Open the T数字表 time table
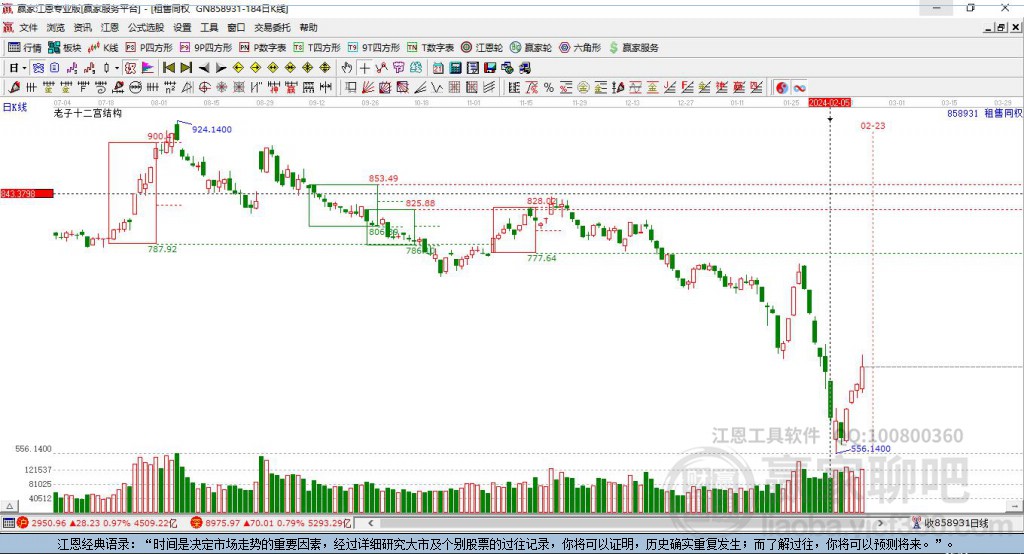The height and width of the screenshot is (554, 1024). [x=430, y=48]
